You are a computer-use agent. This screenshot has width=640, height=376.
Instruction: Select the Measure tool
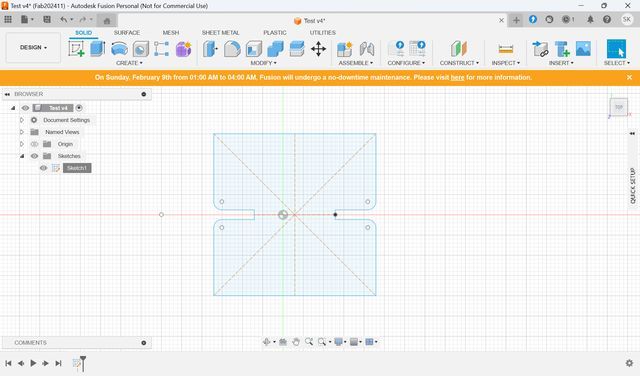(505, 49)
